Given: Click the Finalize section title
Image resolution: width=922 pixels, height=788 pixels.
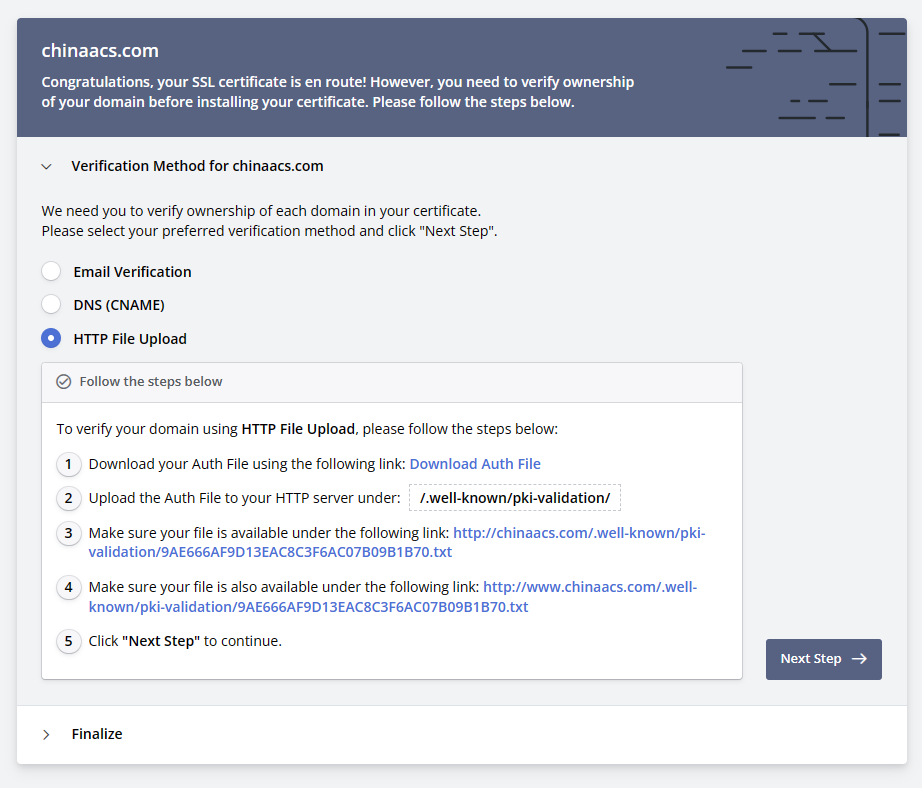Looking at the screenshot, I should pos(97,734).
